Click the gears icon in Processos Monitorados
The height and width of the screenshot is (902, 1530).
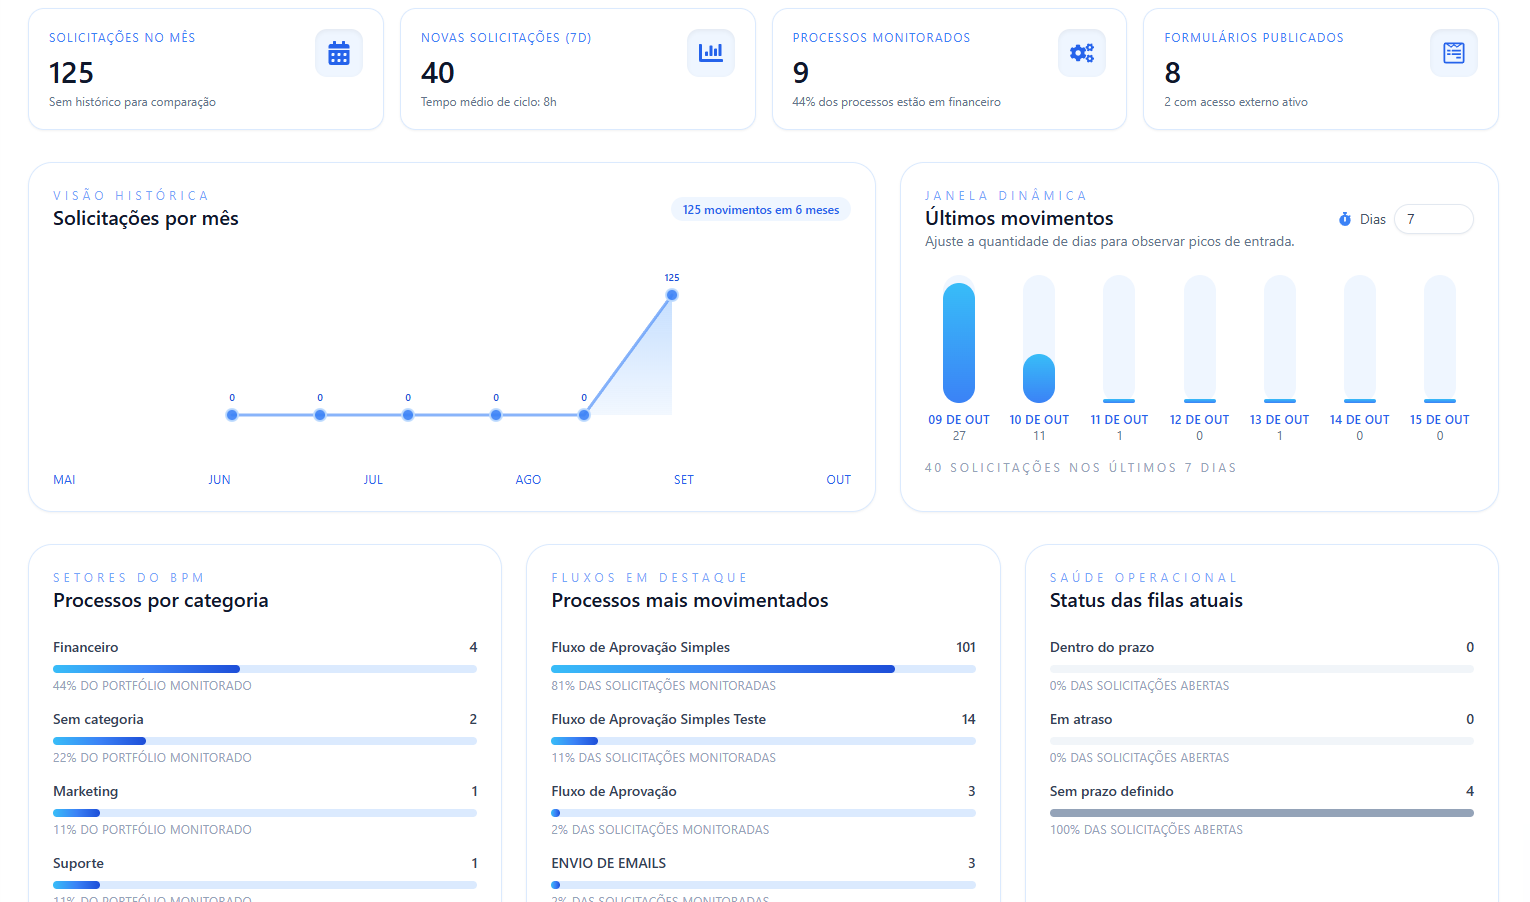1082,53
